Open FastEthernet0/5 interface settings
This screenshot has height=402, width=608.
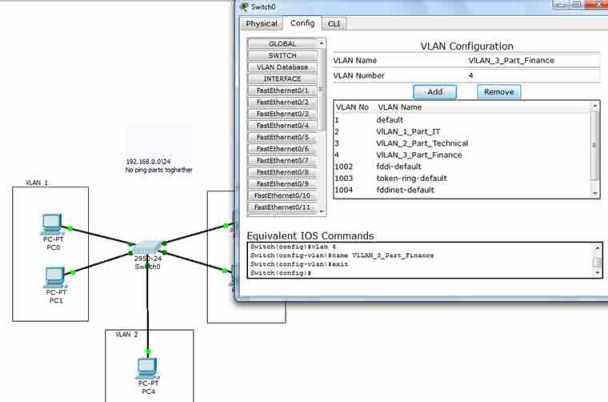coord(282,137)
